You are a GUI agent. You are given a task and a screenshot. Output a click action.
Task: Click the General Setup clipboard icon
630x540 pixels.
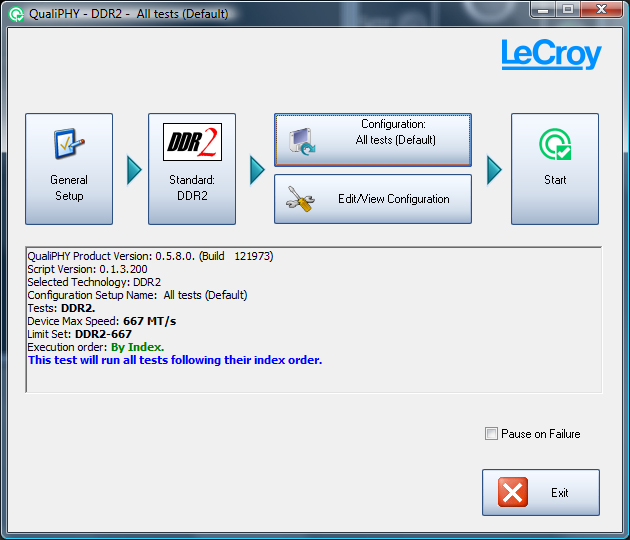(68, 144)
